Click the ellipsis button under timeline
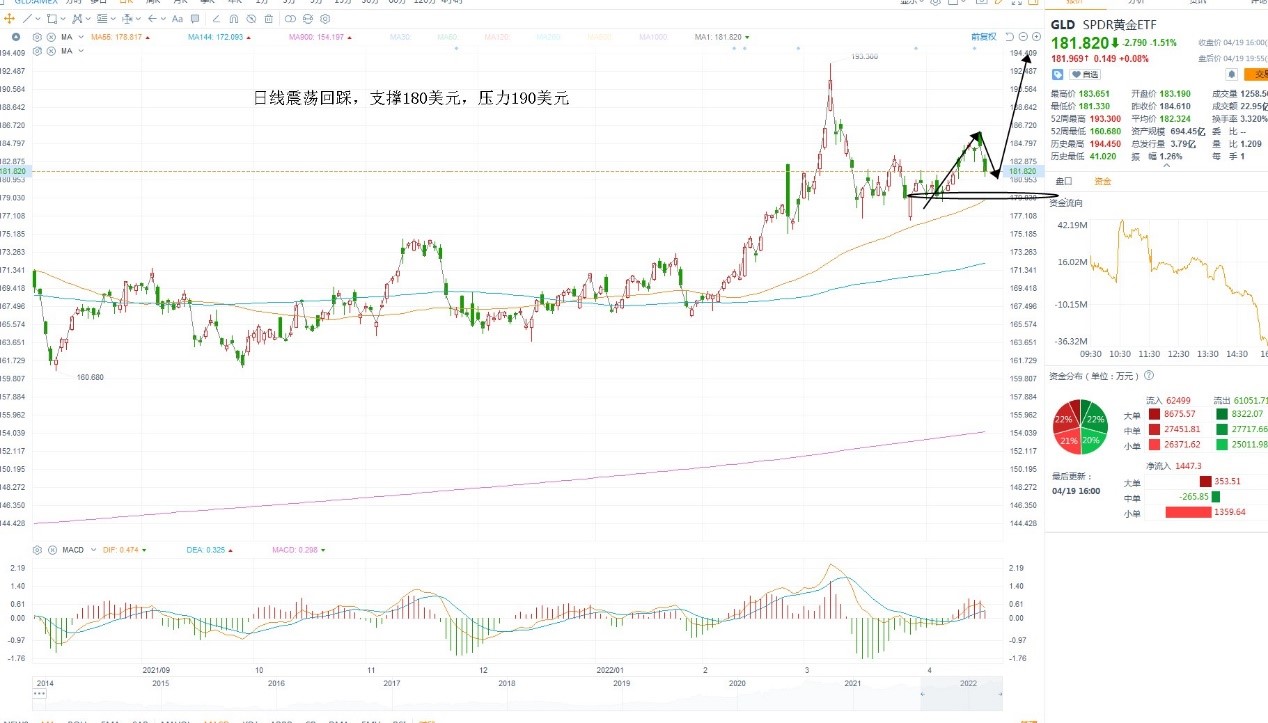This screenshot has height=723, width=1268. 40,693
